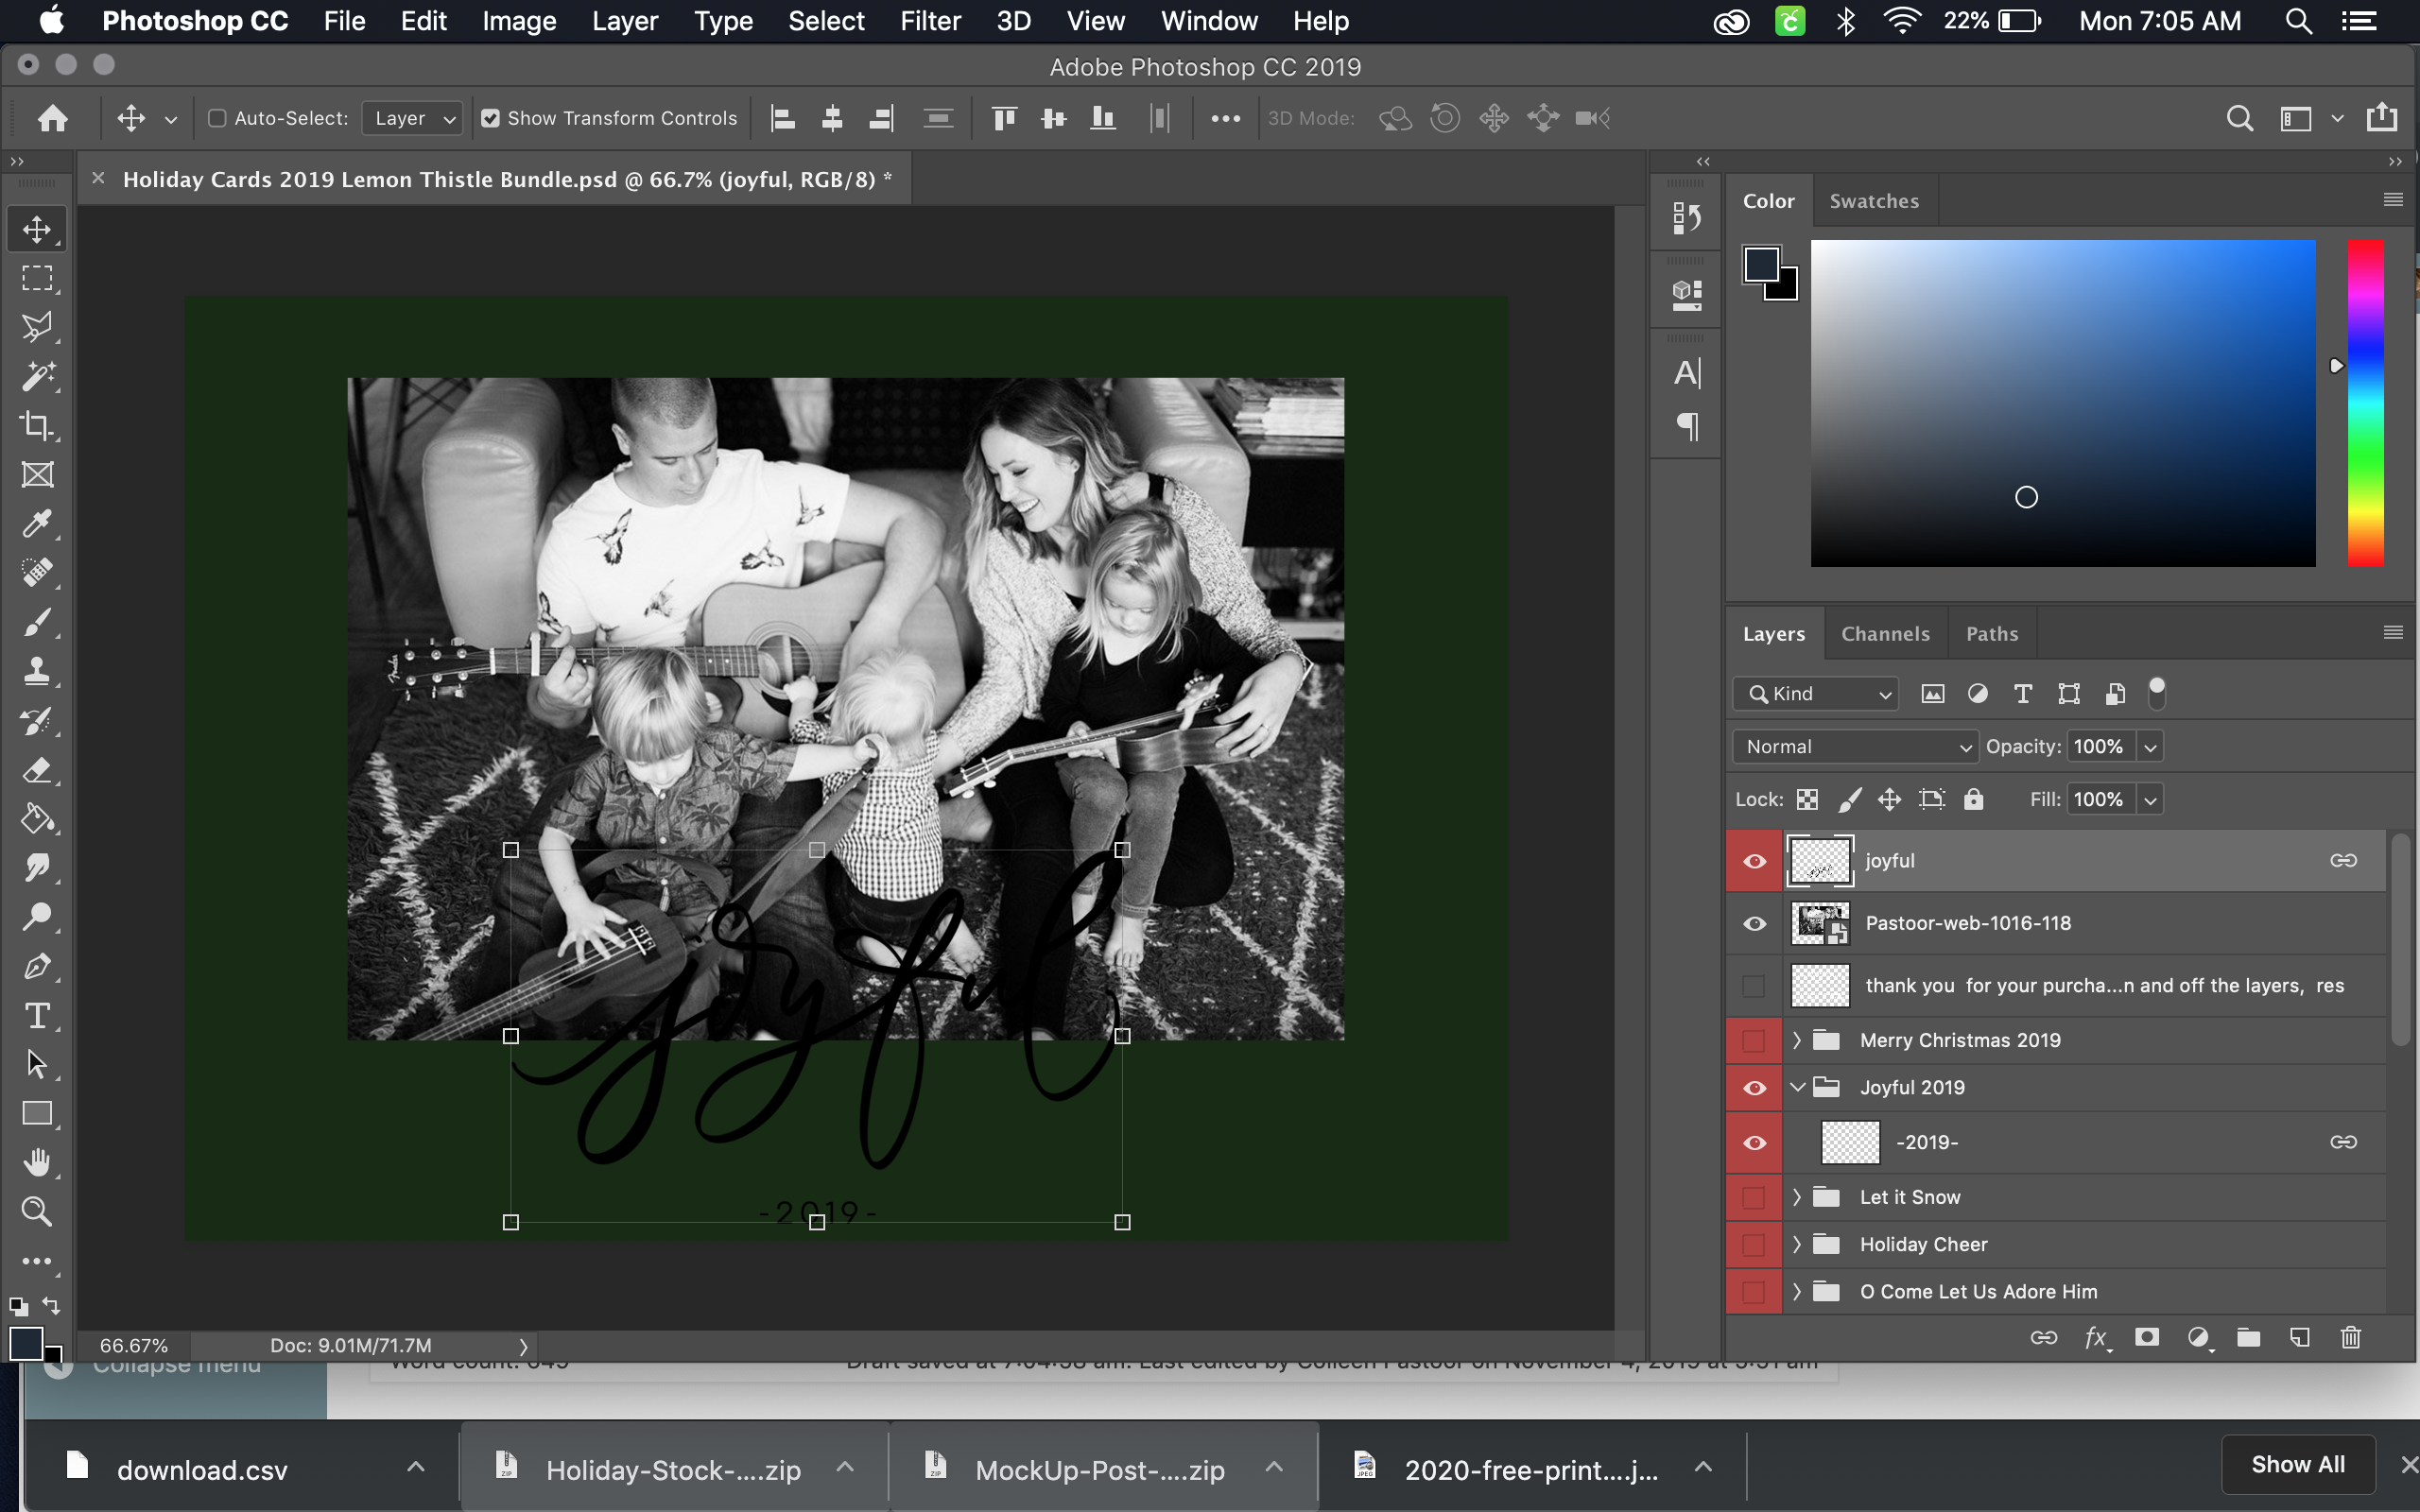Switch to the Channels tab
Image resolution: width=2420 pixels, height=1512 pixels.
(1885, 634)
